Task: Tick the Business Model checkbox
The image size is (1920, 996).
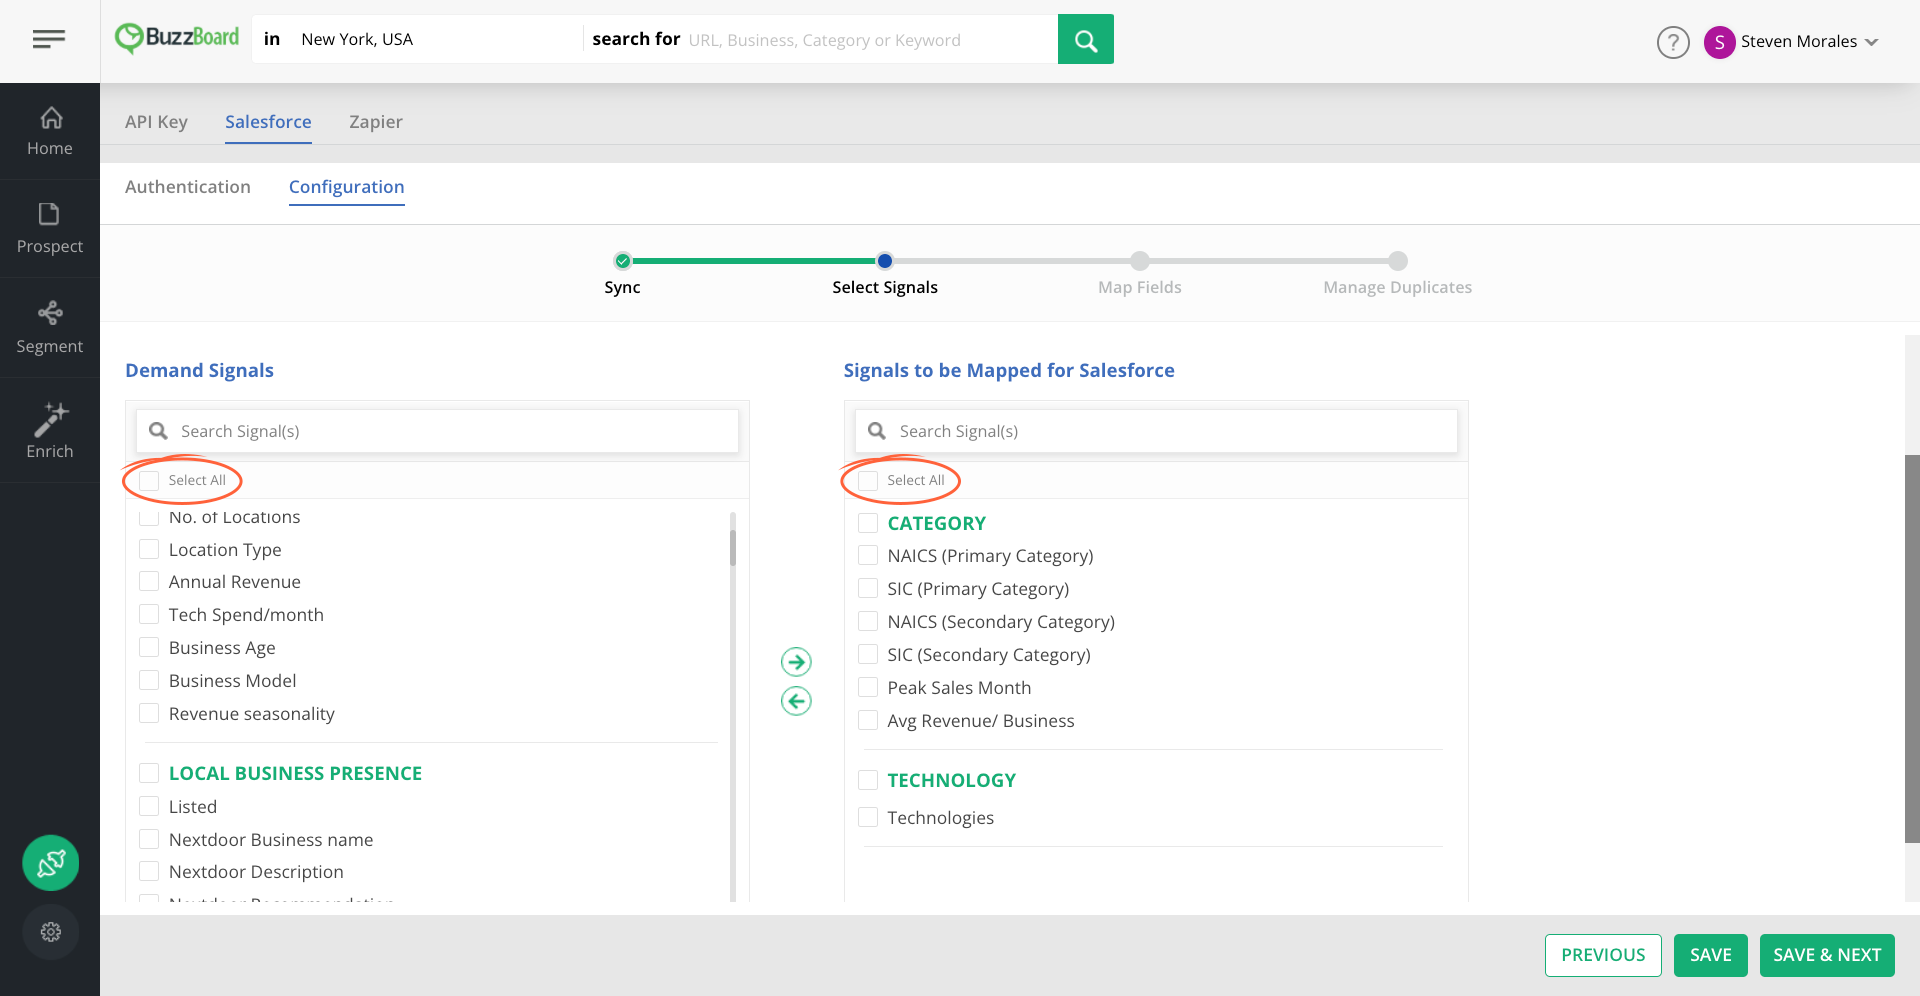Action: [x=149, y=680]
